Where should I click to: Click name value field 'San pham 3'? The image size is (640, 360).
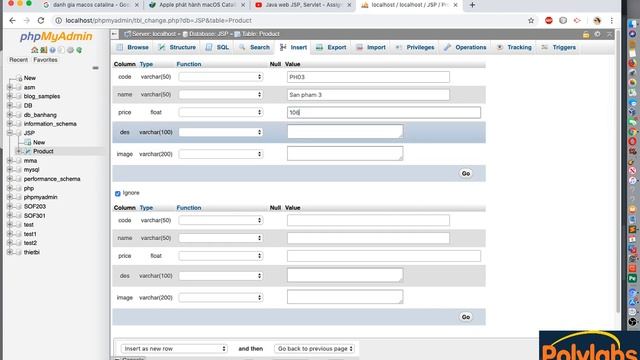pos(368,95)
